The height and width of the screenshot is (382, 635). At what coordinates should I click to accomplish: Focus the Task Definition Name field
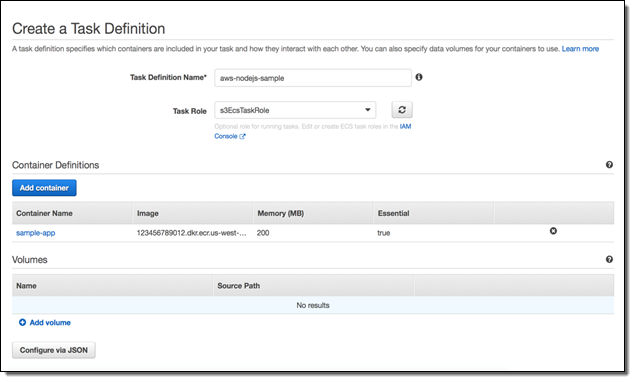point(313,78)
